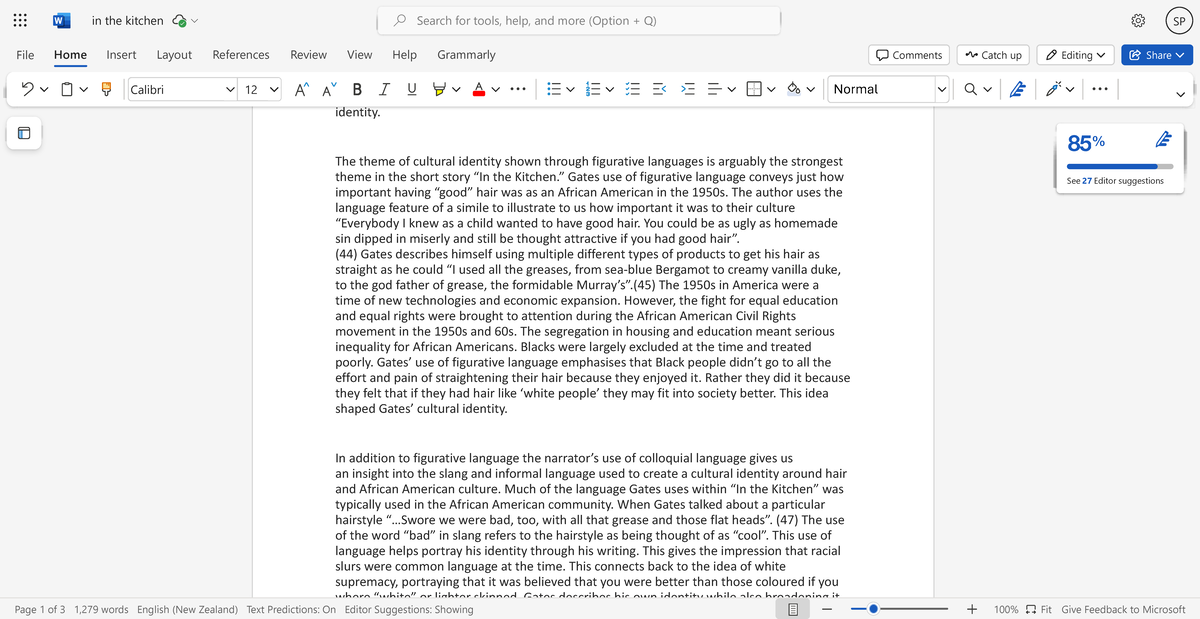Open the Comments pane
1200x619 pixels.
[909, 55]
